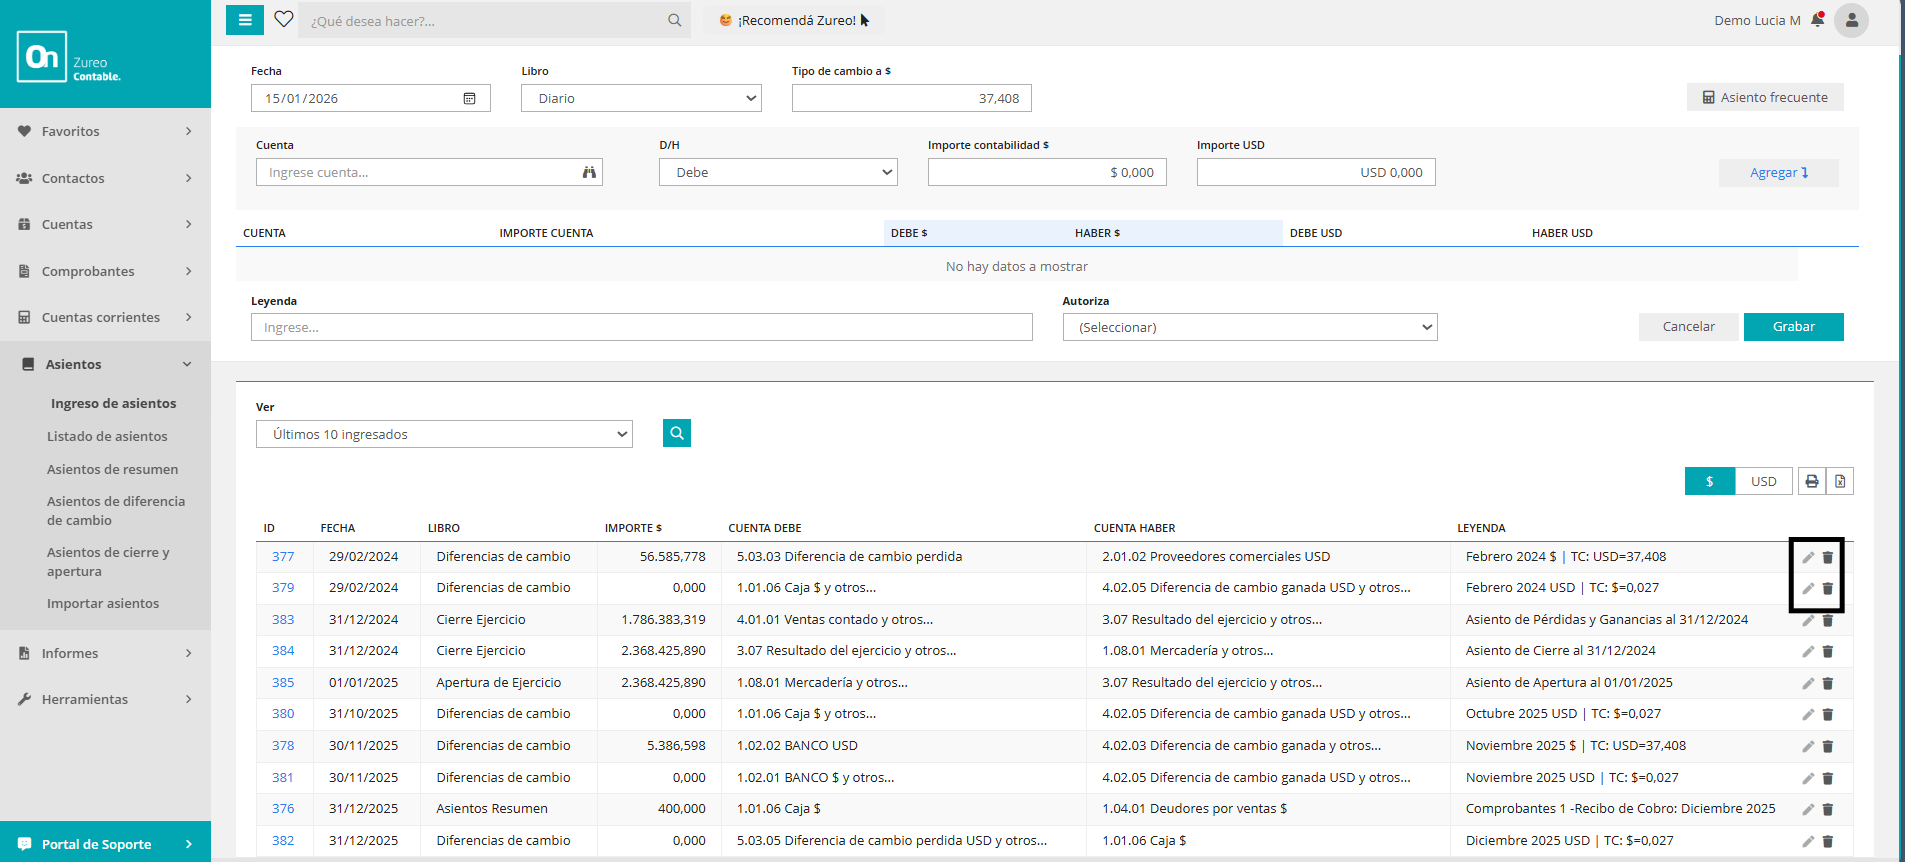Click the magnifier icon in search box
Image resolution: width=1905 pixels, height=862 pixels.
[x=674, y=20]
